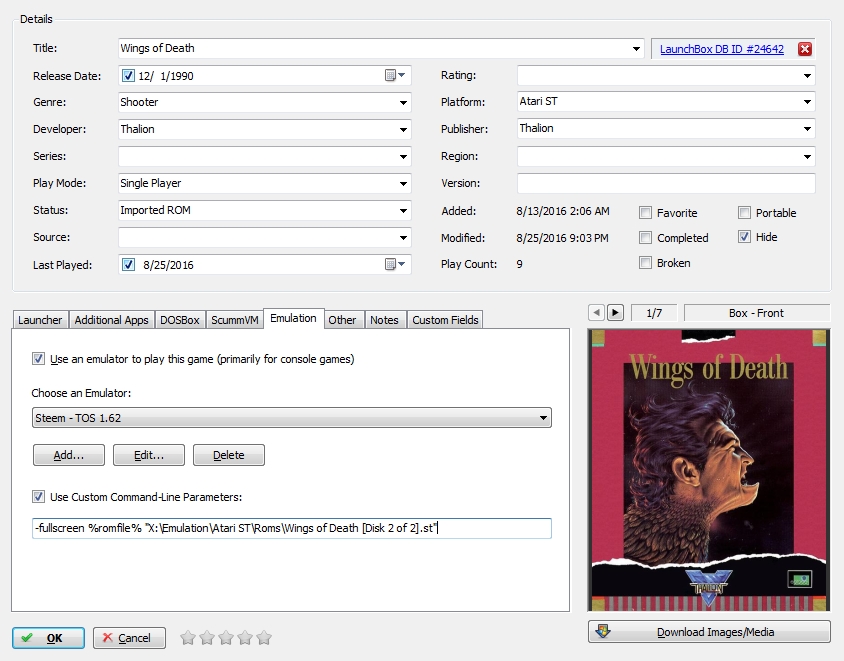This screenshot has height=661, width=844.
Task: Open the Play Mode dropdown
Action: (403, 184)
